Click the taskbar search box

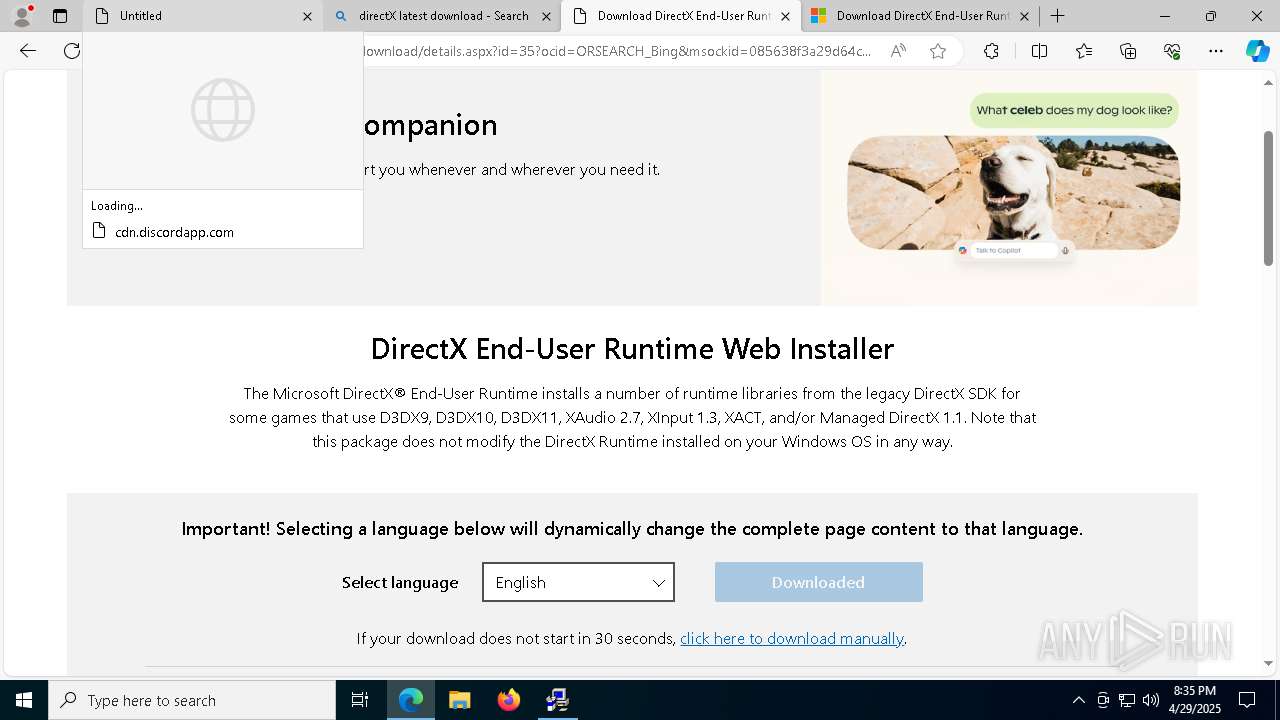(192, 700)
